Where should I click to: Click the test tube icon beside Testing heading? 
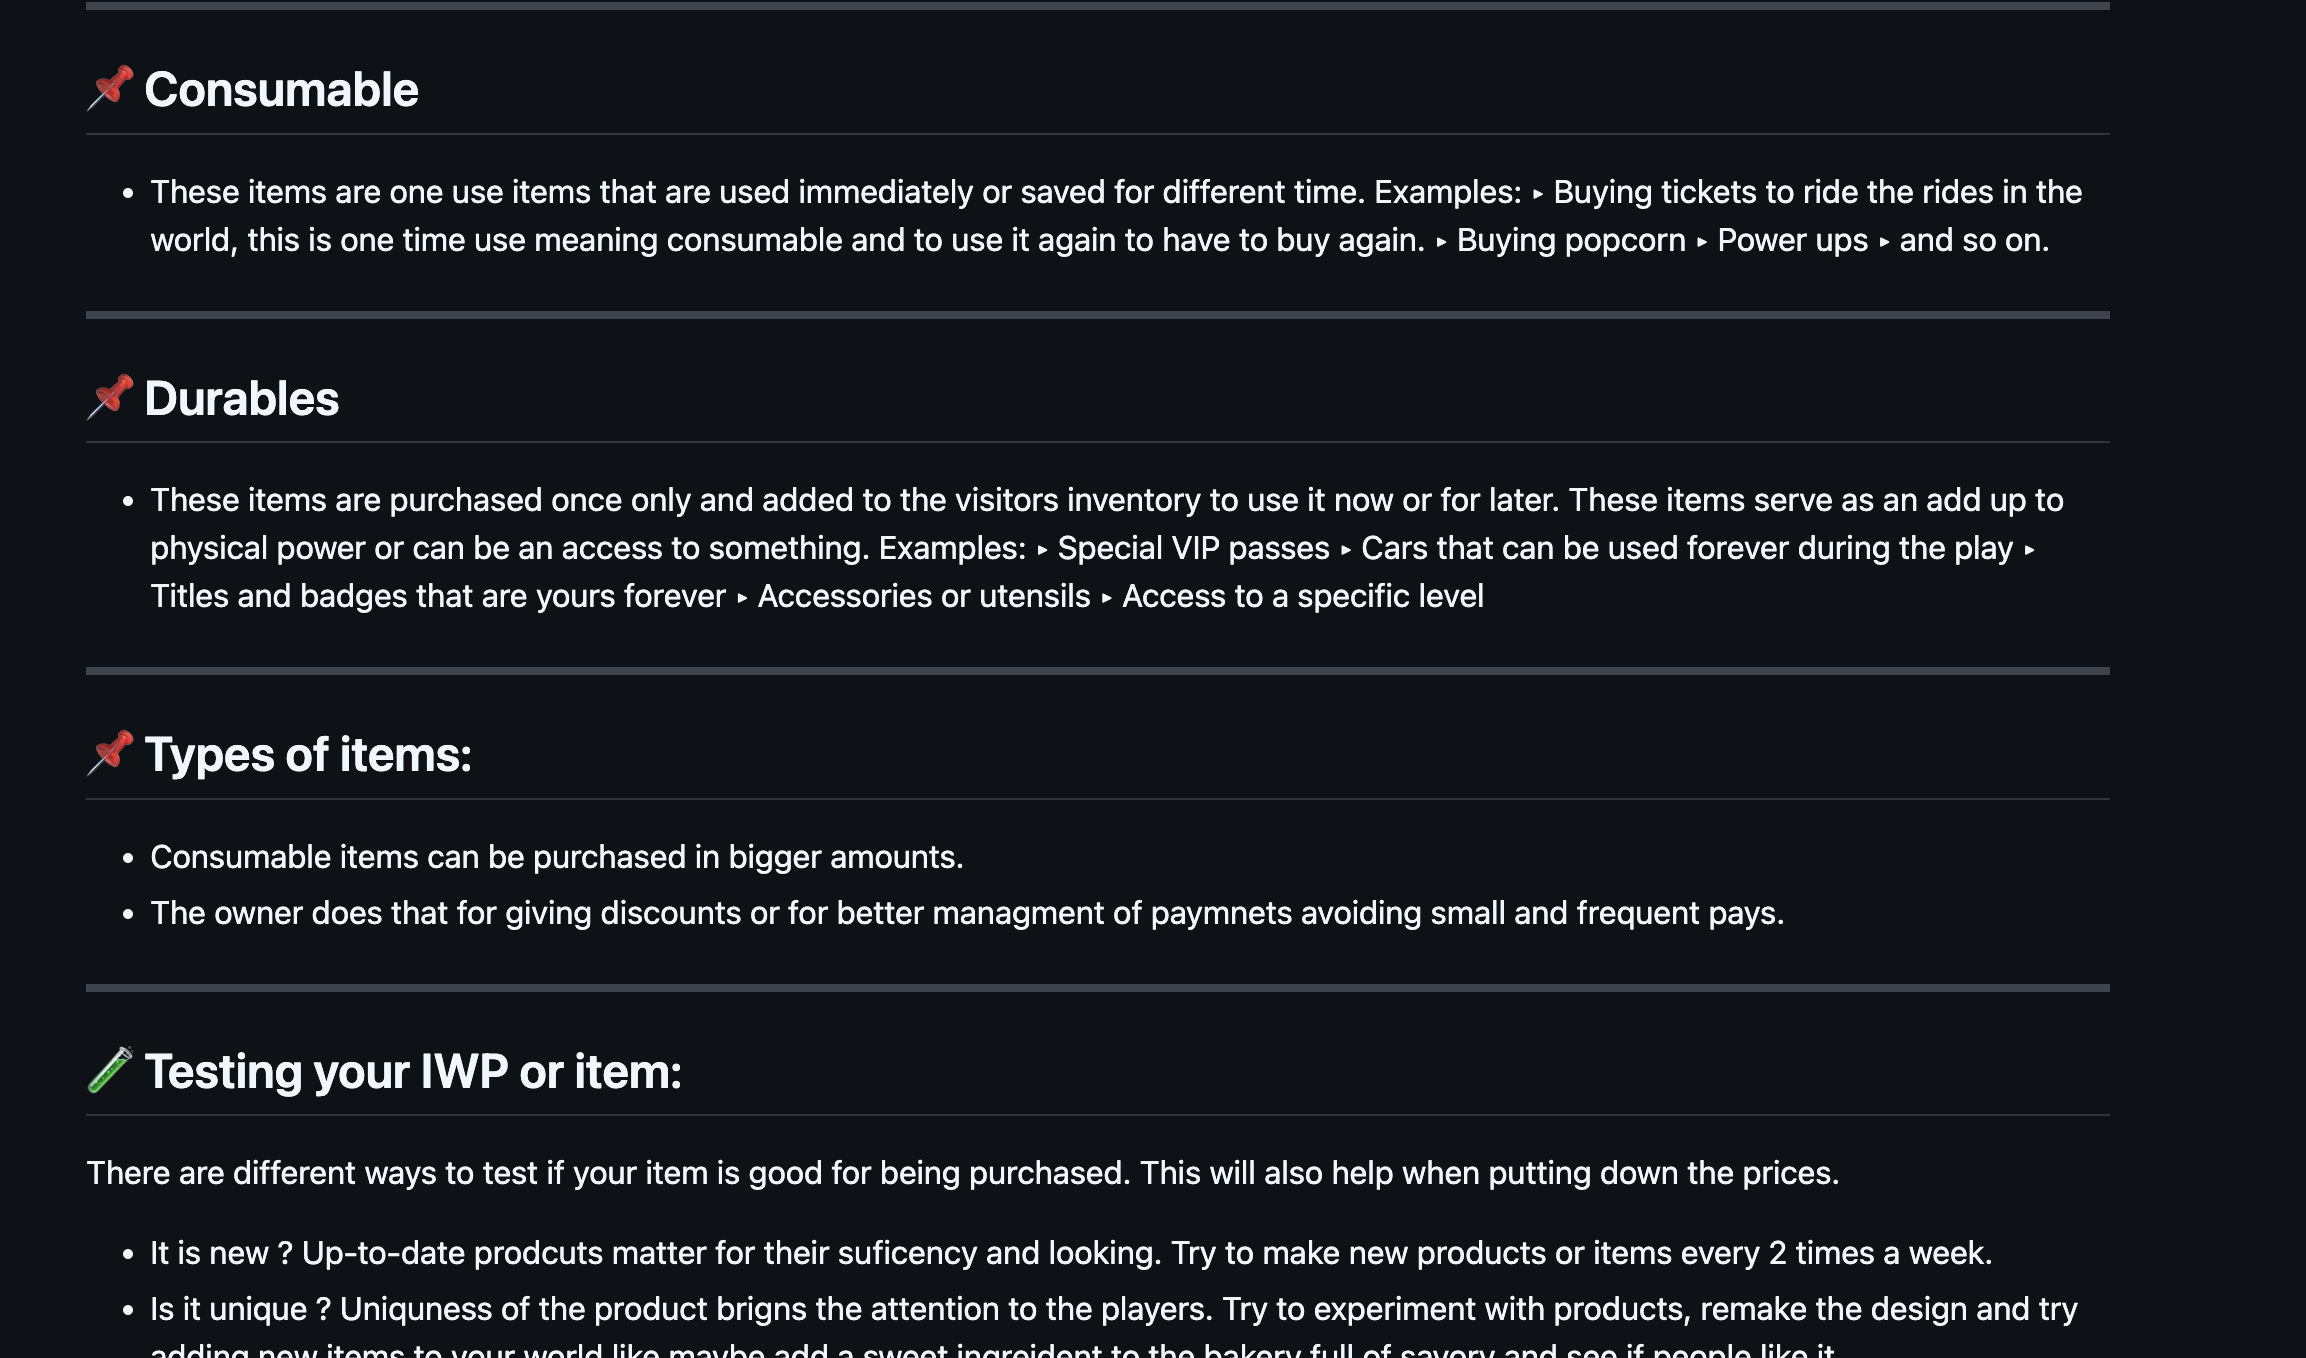110,1071
